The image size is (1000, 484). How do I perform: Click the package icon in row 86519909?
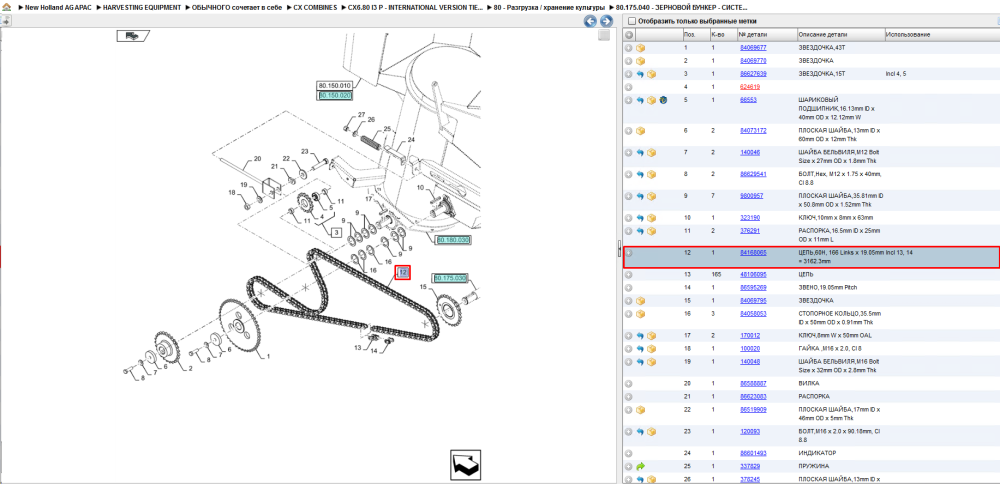[x=640, y=409]
